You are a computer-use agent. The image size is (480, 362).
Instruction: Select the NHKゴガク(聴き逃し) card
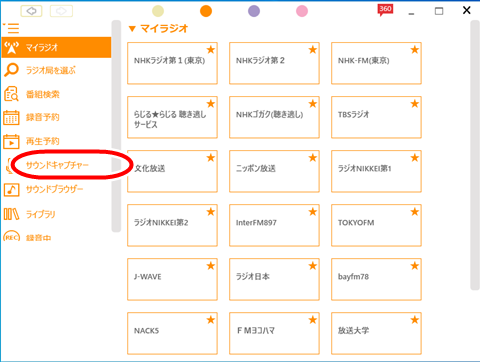click(274, 117)
